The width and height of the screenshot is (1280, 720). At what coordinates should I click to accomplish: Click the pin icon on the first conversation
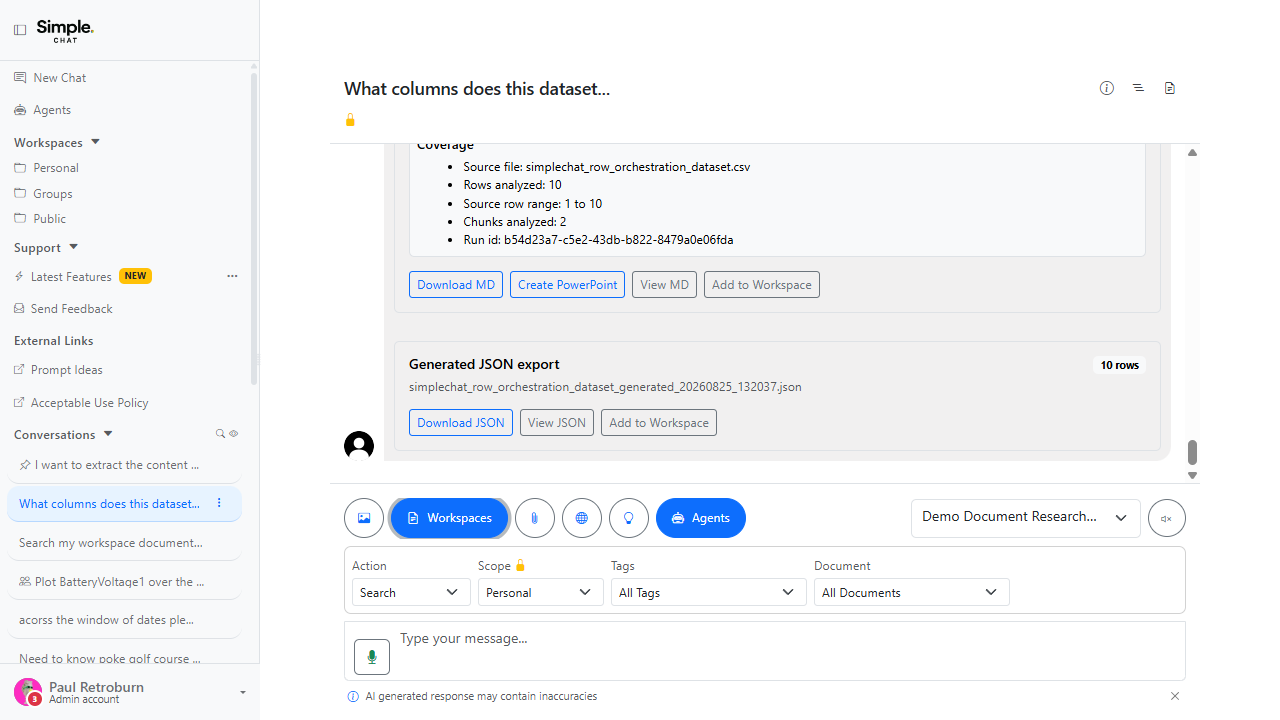[x=25, y=465]
